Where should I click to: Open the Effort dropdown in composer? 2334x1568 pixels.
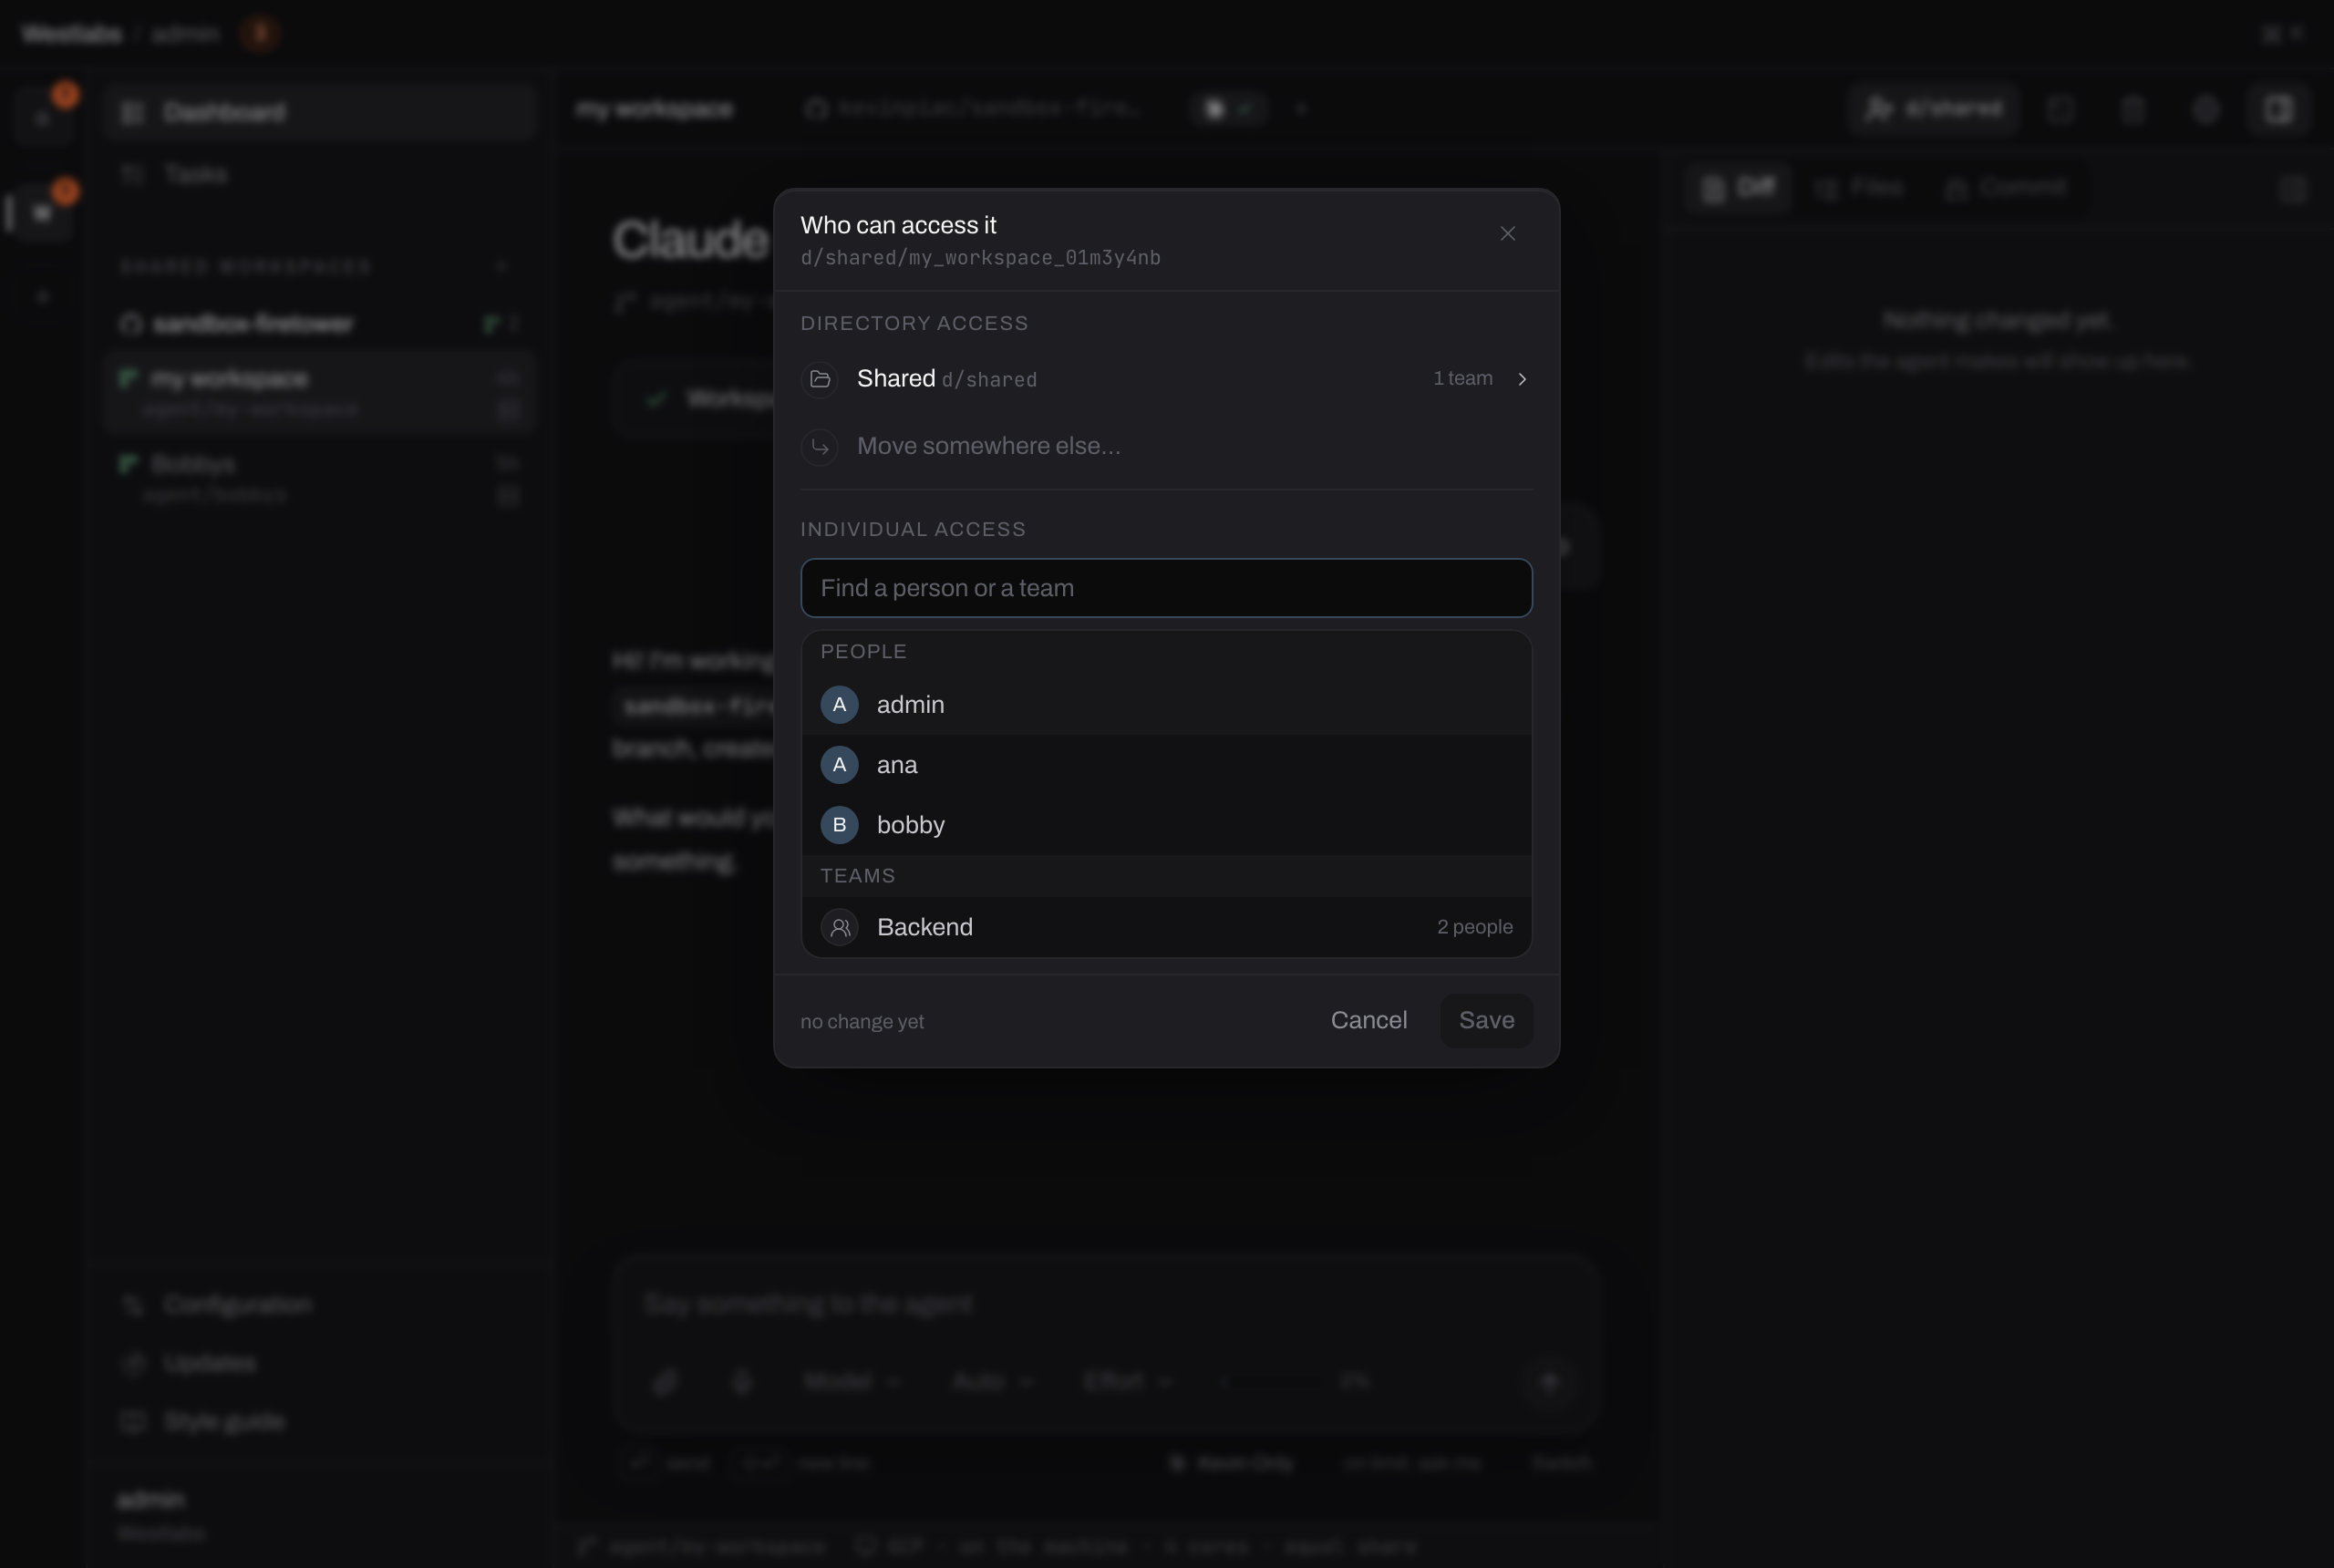1128,1382
